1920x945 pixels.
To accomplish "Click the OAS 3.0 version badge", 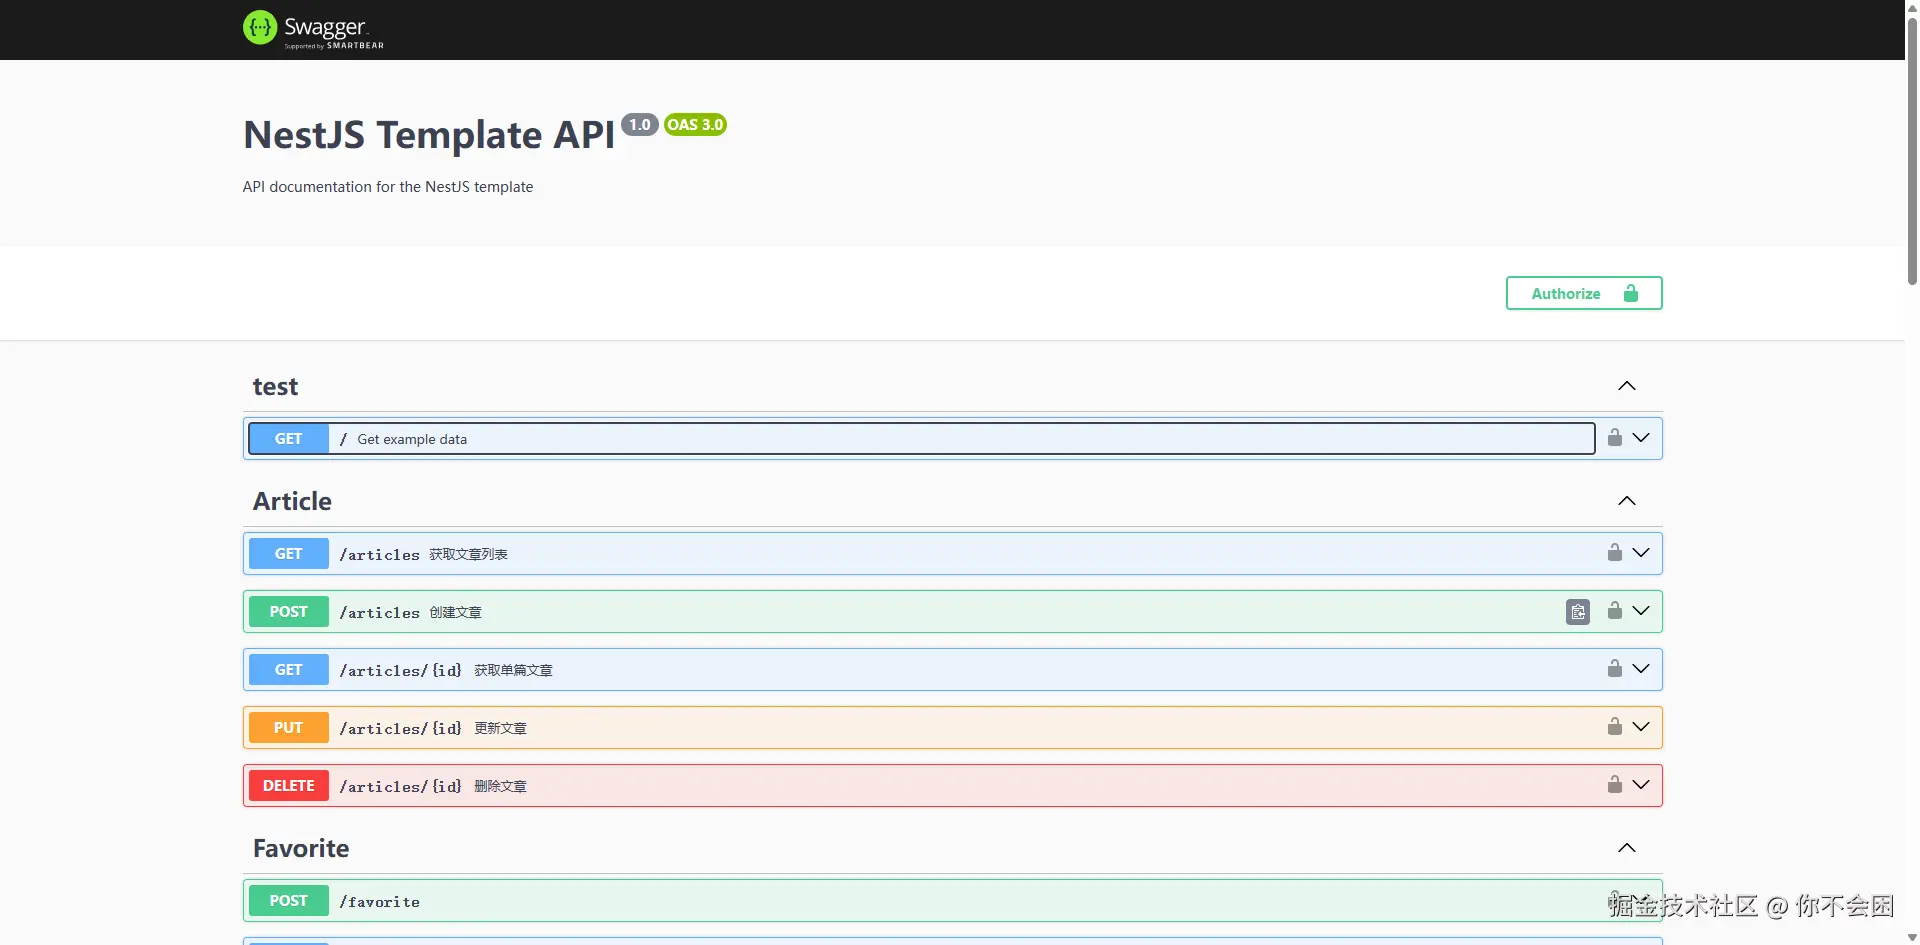I will click(x=695, y=125).
